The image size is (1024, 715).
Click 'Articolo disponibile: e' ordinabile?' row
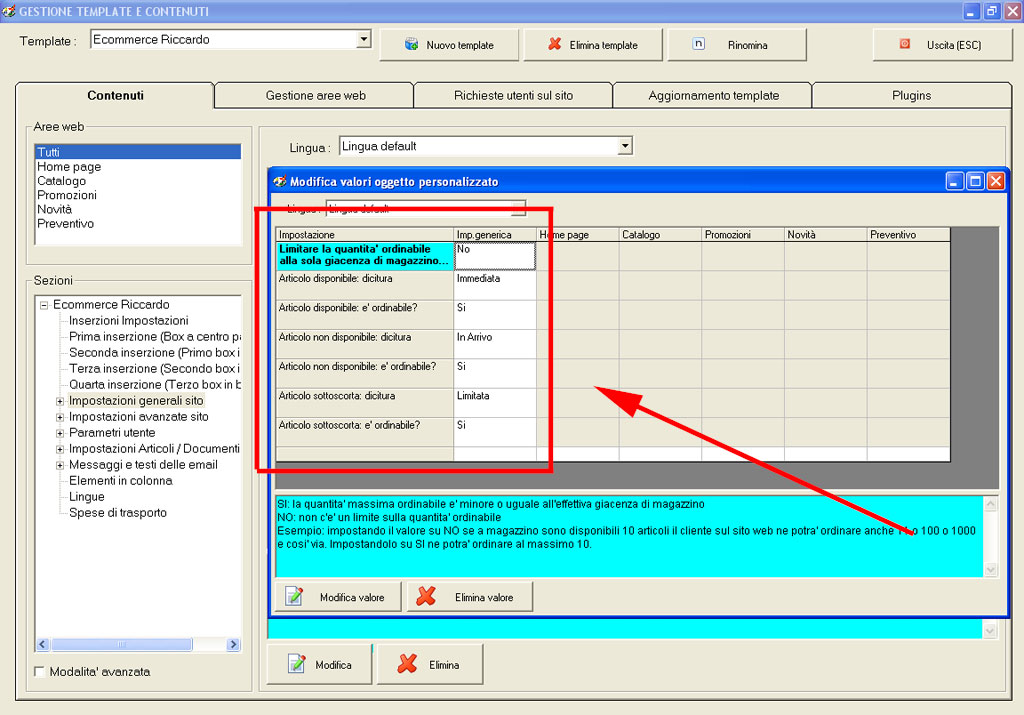coord(364,314)
